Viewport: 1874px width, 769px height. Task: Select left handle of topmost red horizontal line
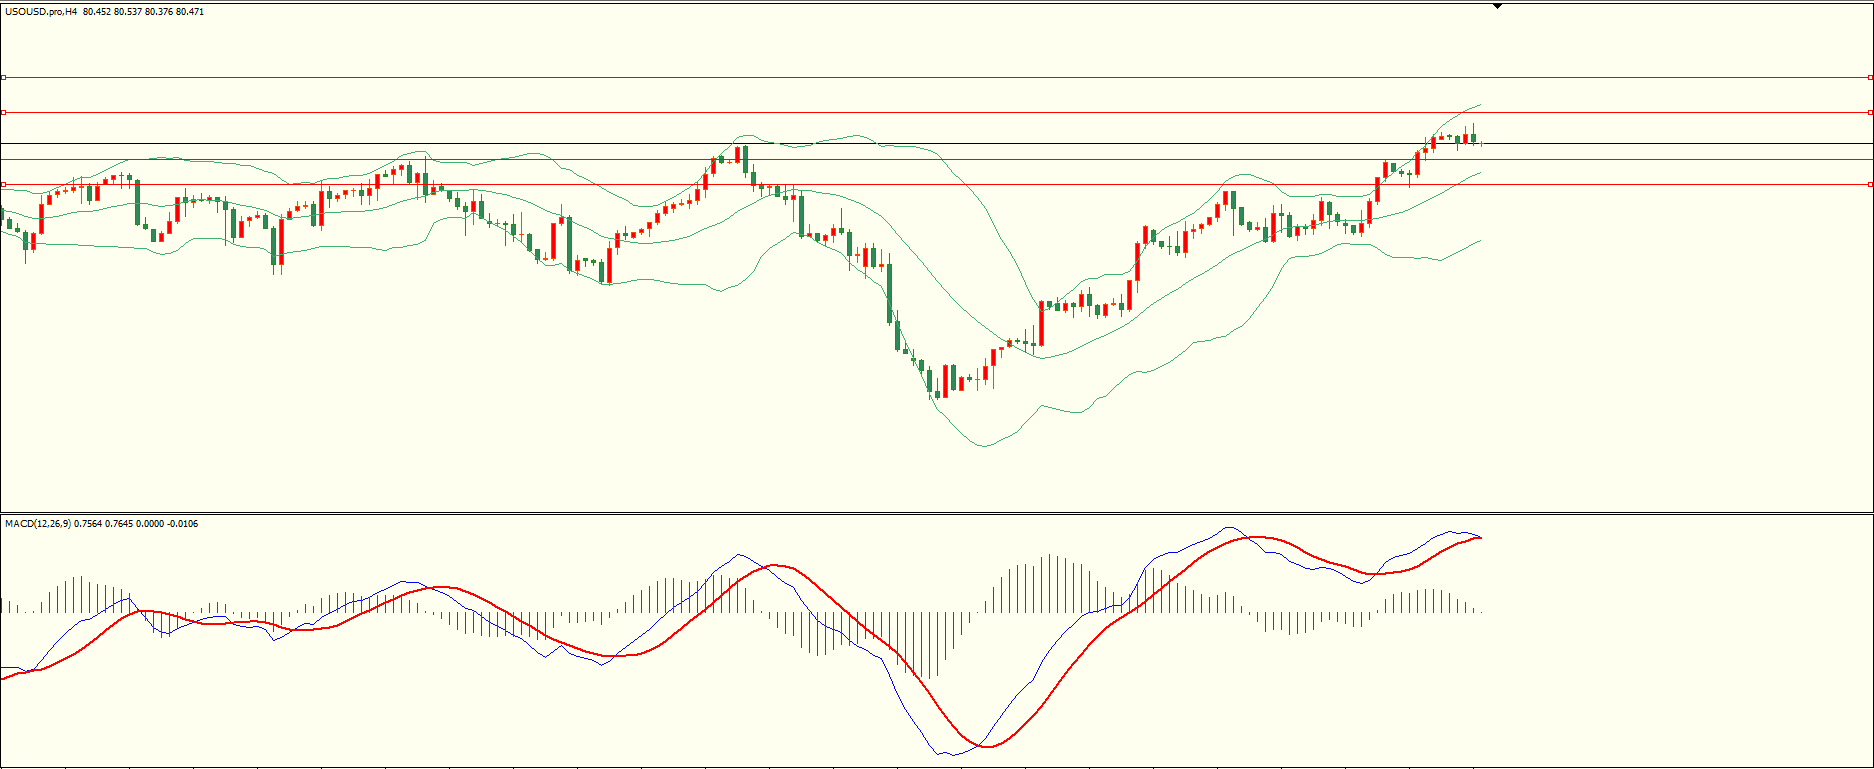[x=3, y=77]
